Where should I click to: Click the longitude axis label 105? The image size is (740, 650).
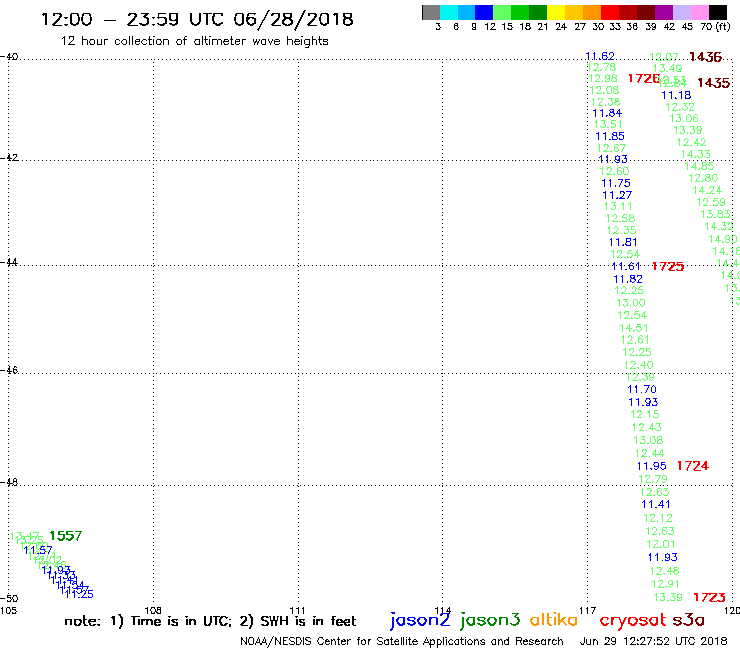tap(8, 610)
